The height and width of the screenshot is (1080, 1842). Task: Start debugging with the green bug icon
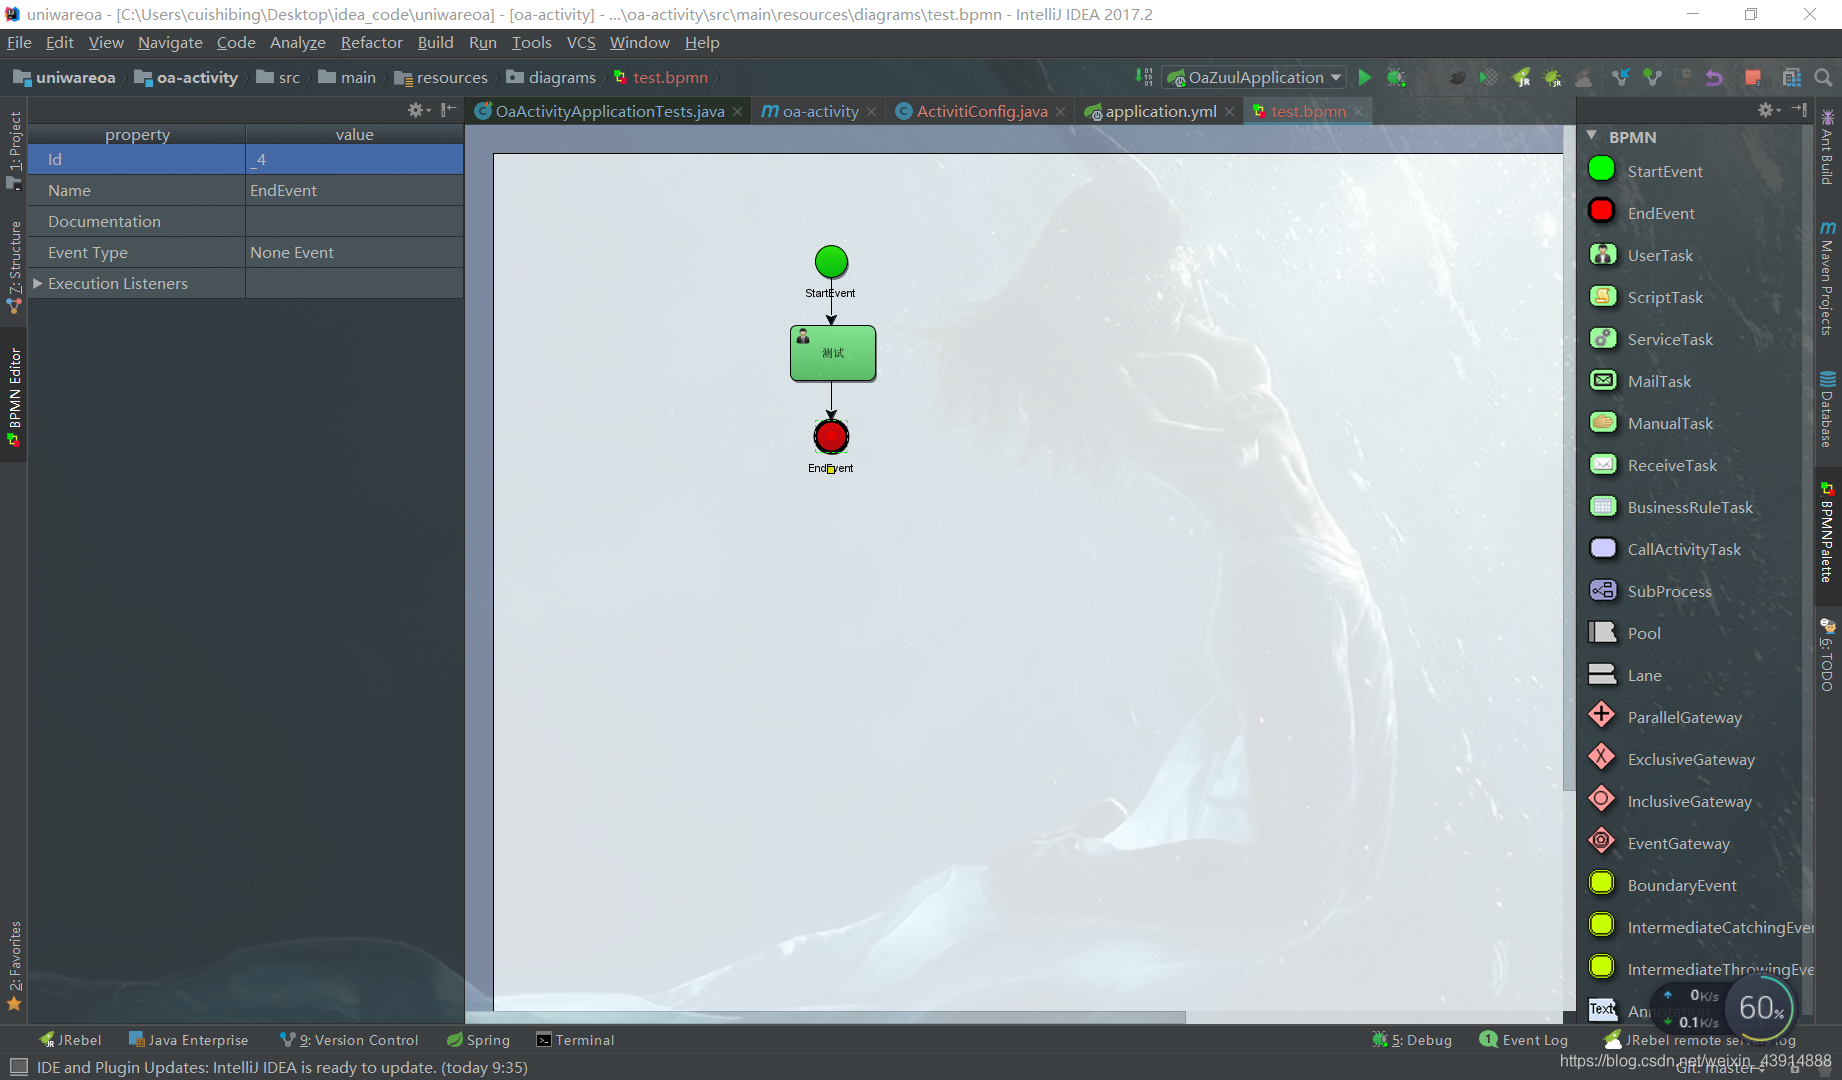click(x=1396, y=77)
